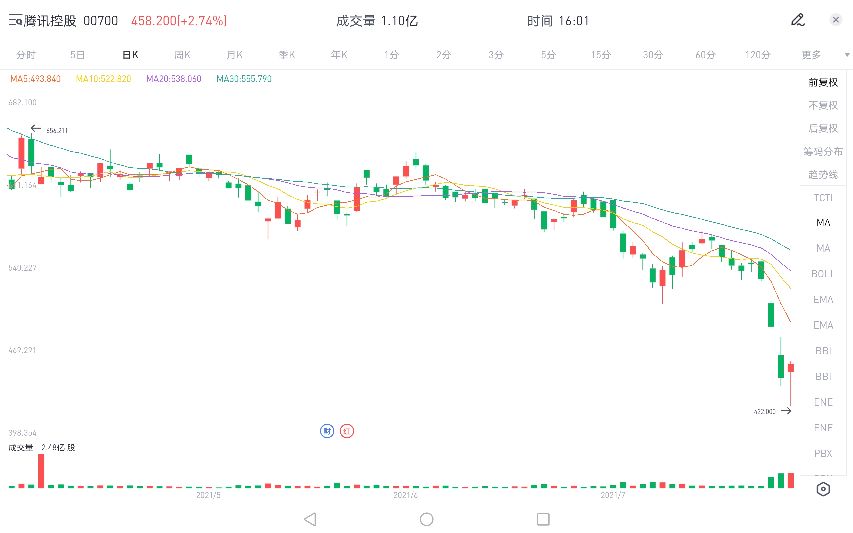Tap the 成交量 2.78亿股 volume pane label

42,448
